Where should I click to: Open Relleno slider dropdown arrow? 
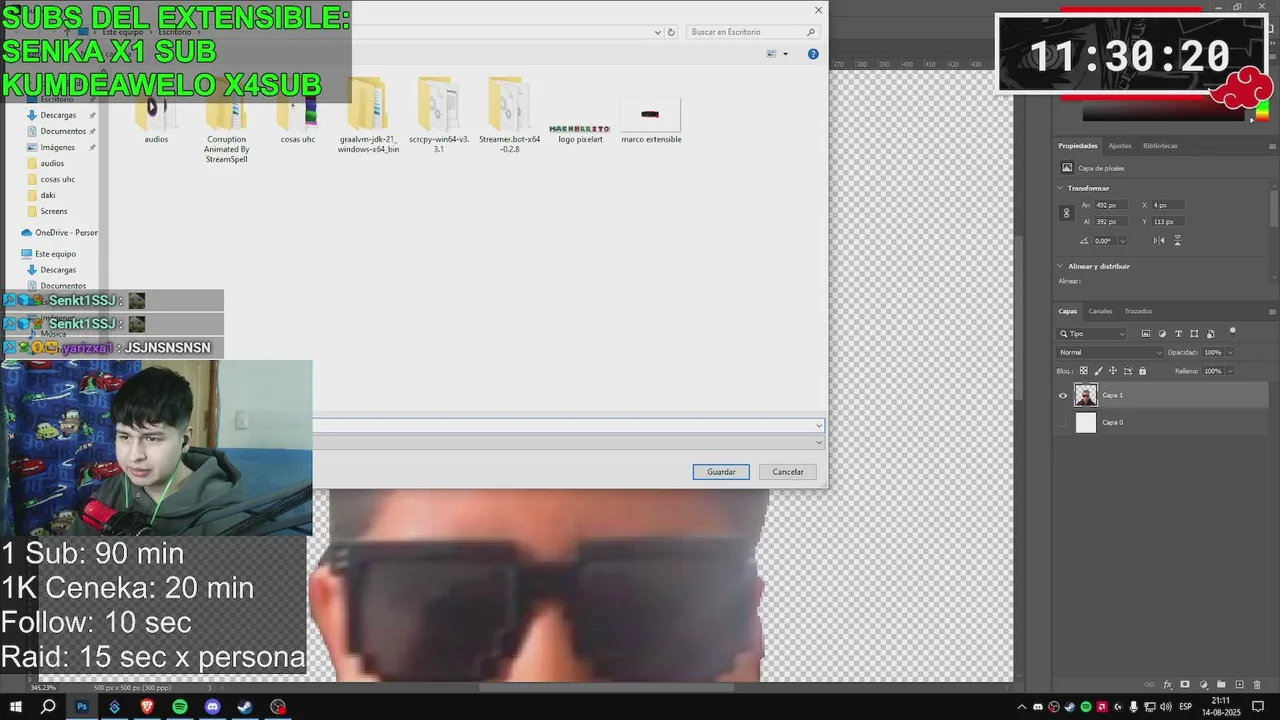tap(1230, 371)
